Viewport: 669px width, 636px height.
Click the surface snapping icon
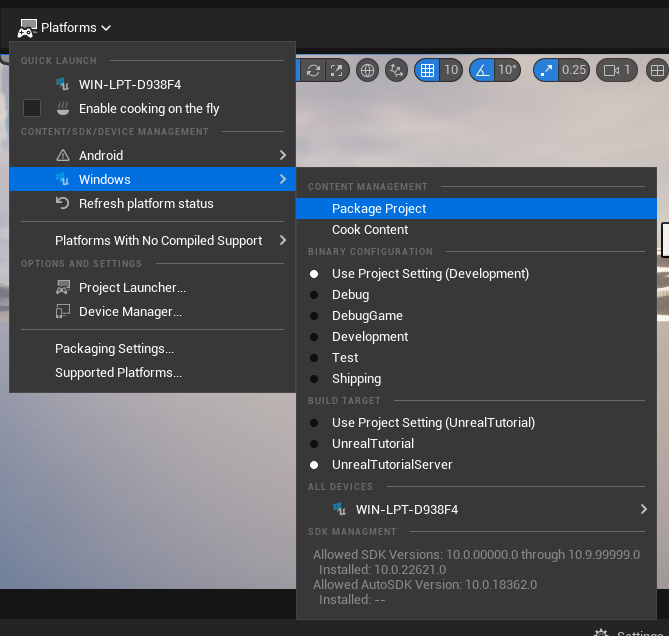(398, 70)
